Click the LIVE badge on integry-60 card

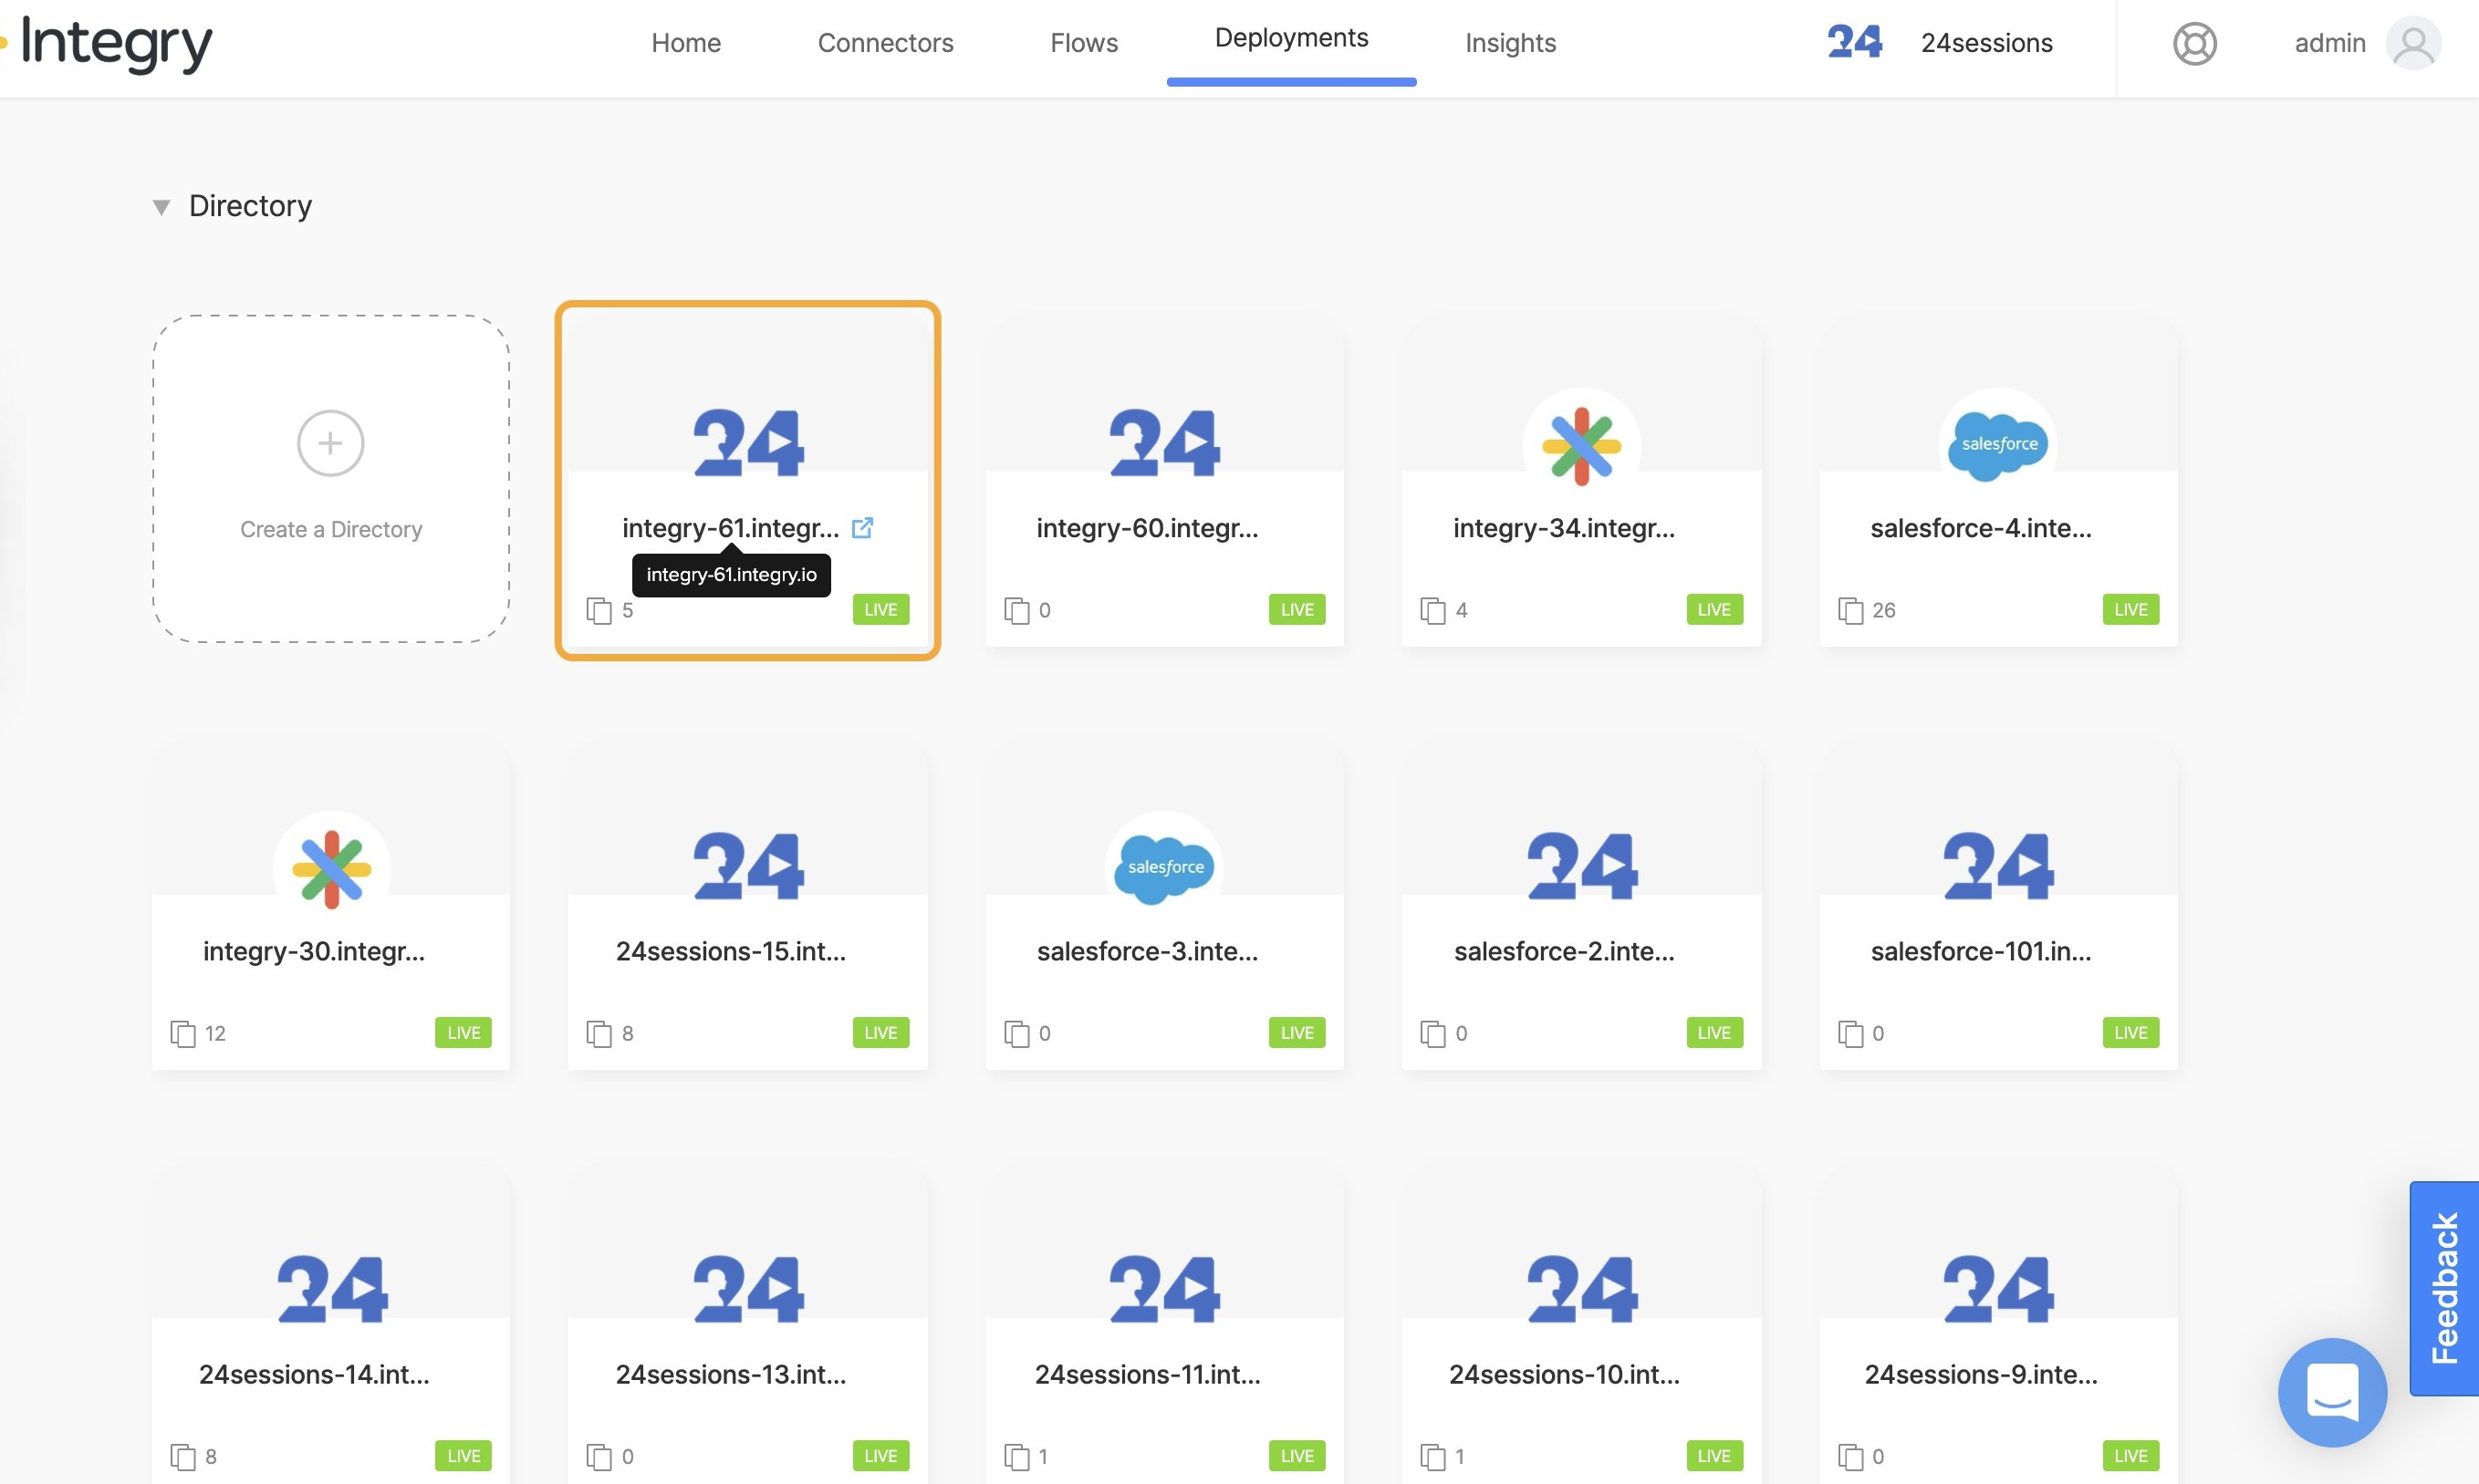tap(1297, 609)
